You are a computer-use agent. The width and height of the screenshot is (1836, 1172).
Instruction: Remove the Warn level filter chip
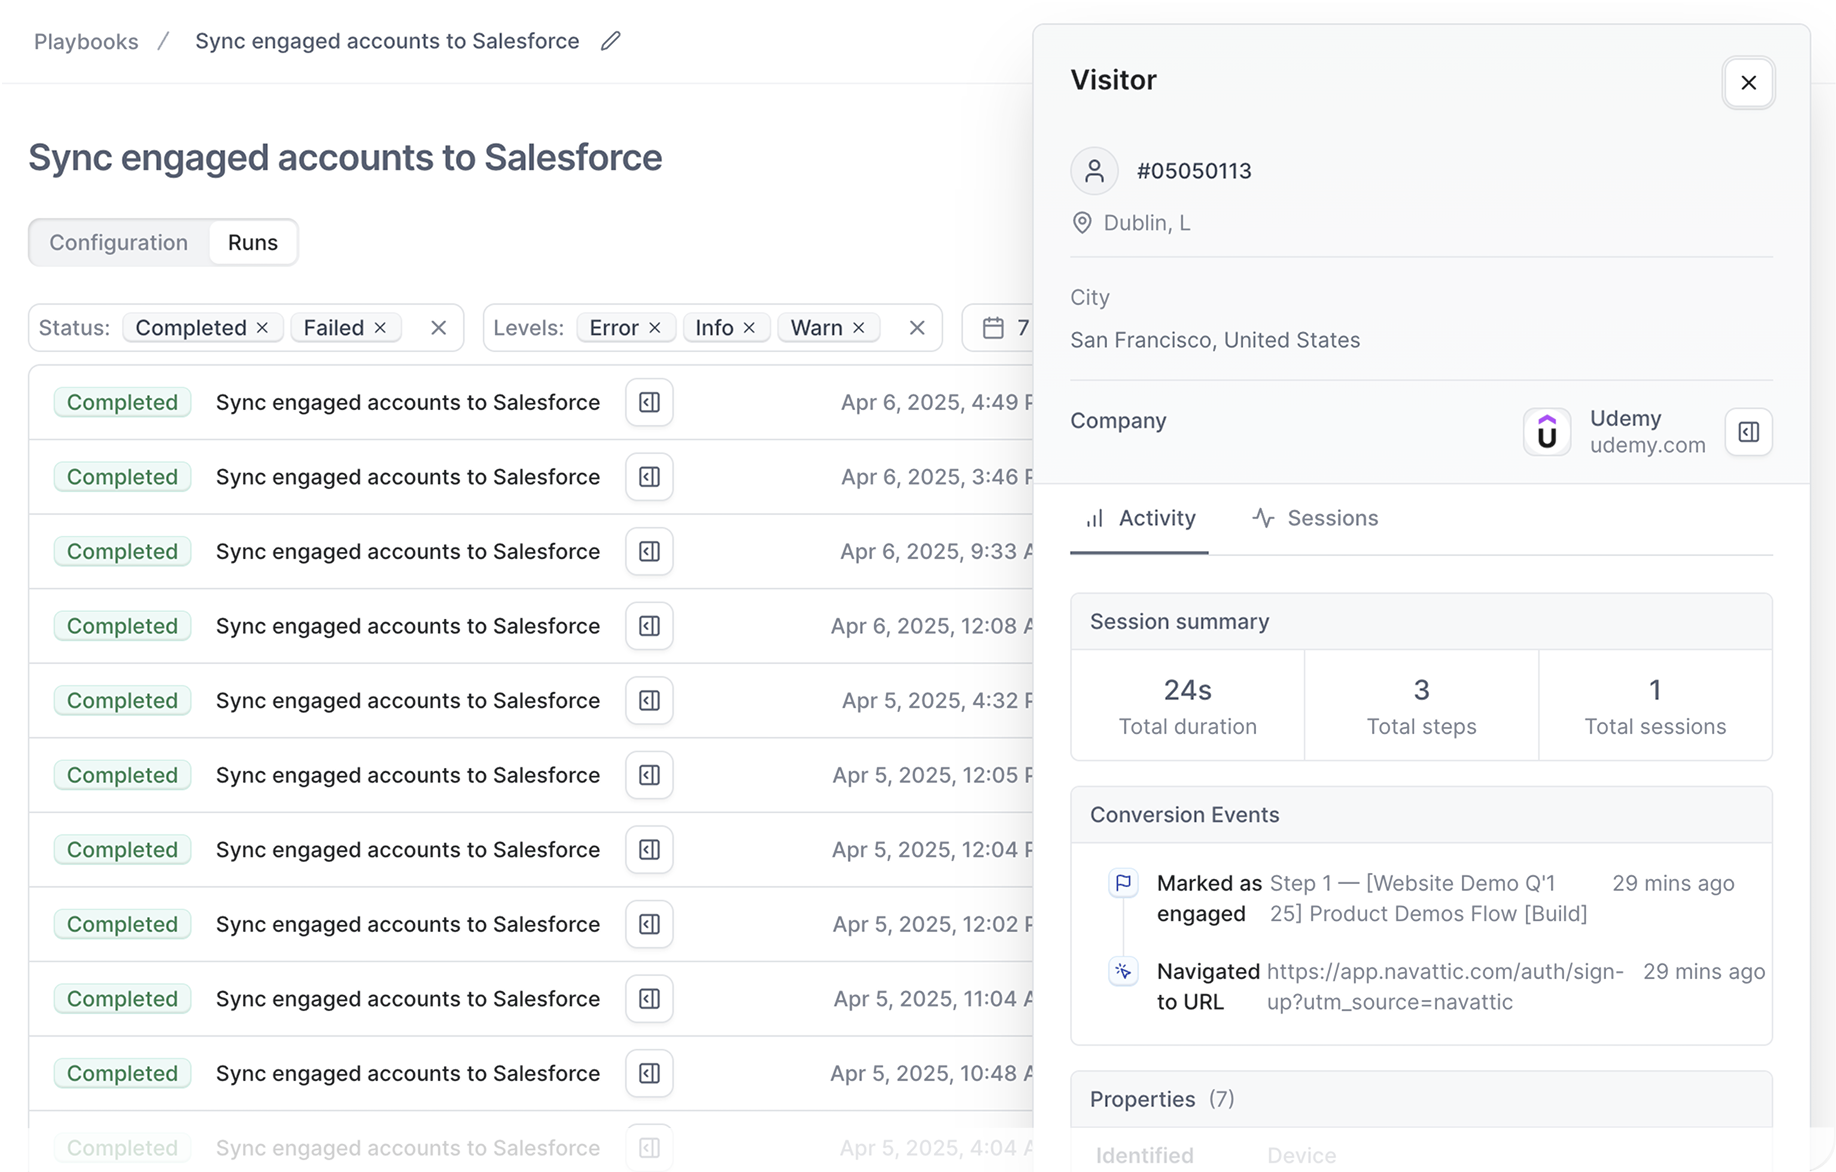(x=858, y=328)
